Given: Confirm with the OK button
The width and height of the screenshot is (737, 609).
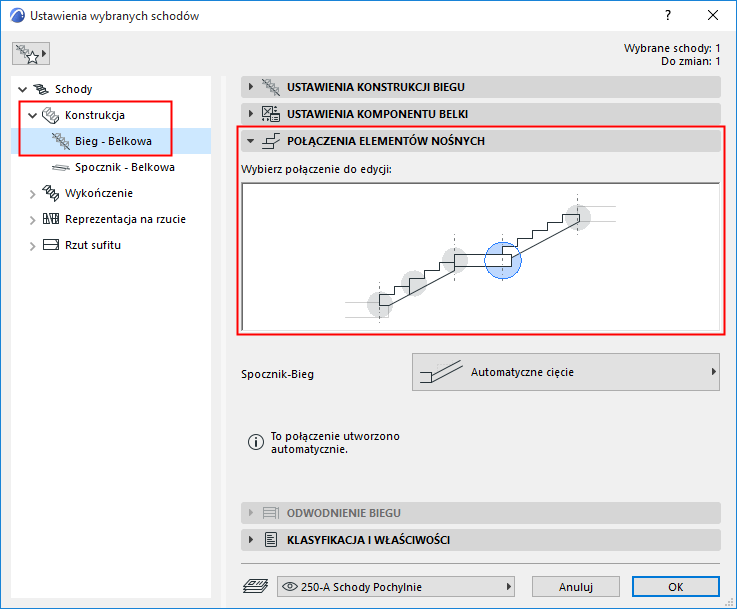Looking at the screenshot, I should tap(675, 586).
